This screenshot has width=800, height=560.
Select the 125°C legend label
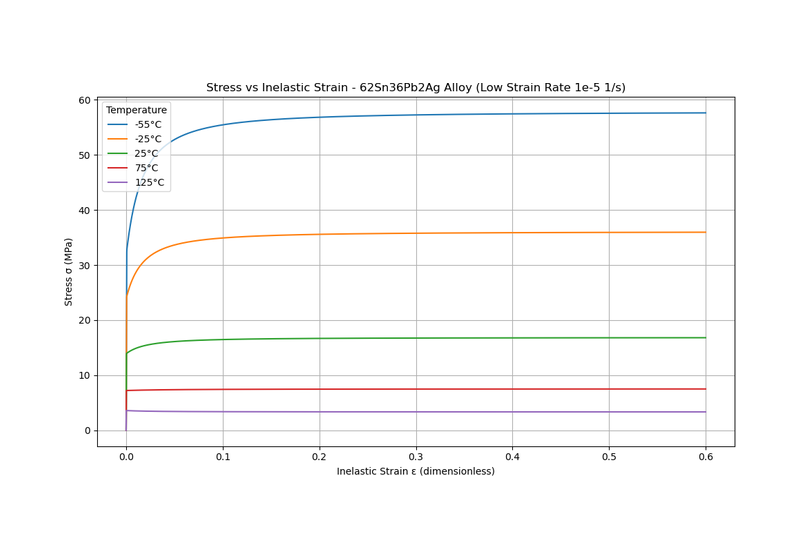point(149,183)
